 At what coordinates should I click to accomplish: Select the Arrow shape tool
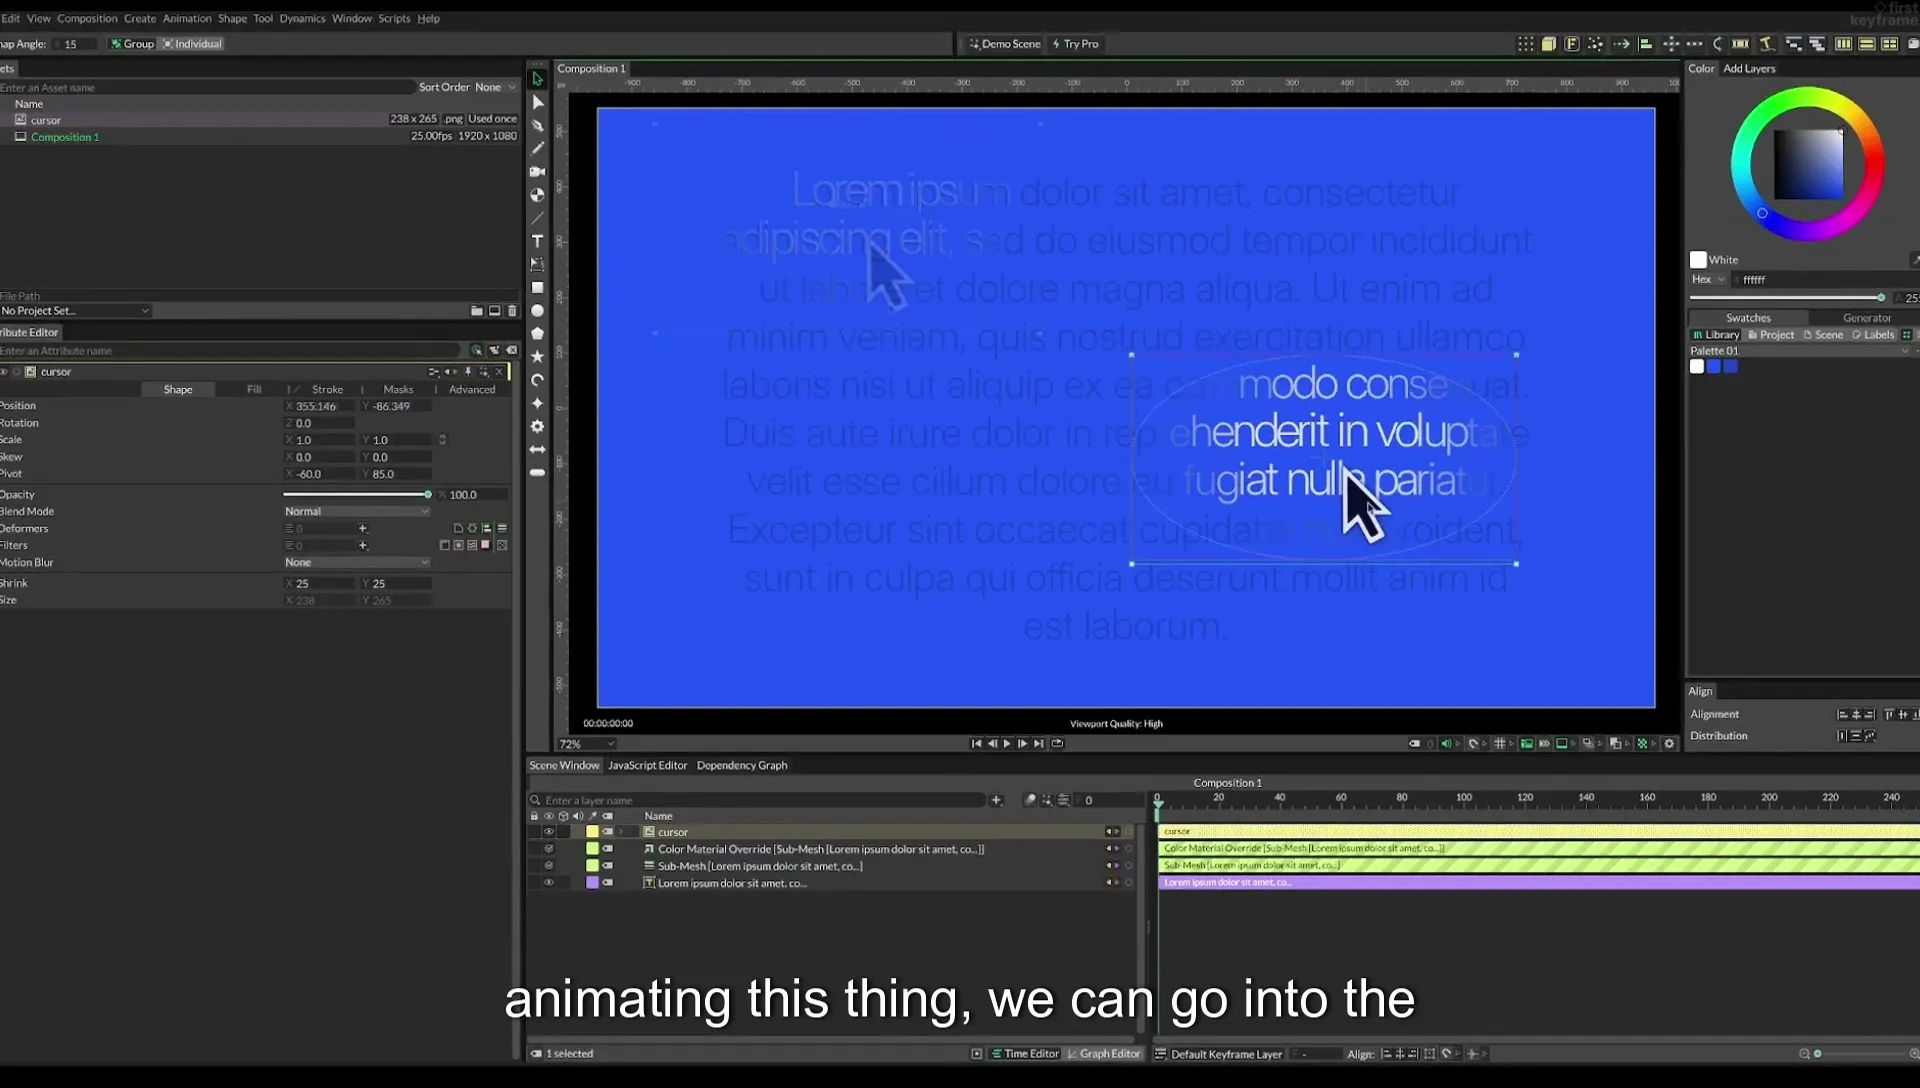[x=537, y=449]
